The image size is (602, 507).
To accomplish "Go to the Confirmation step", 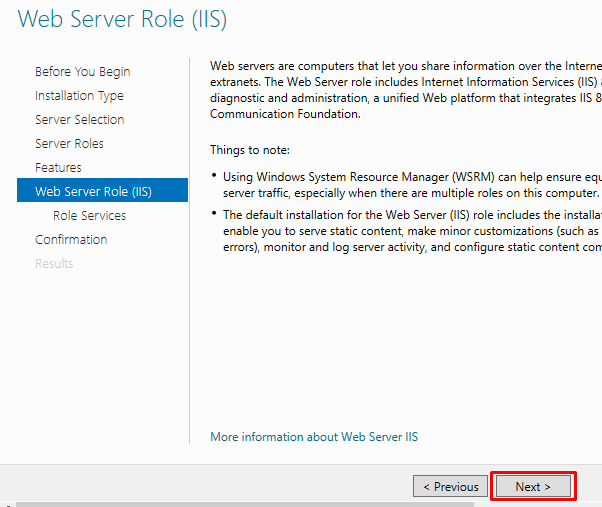I will 71,239.
